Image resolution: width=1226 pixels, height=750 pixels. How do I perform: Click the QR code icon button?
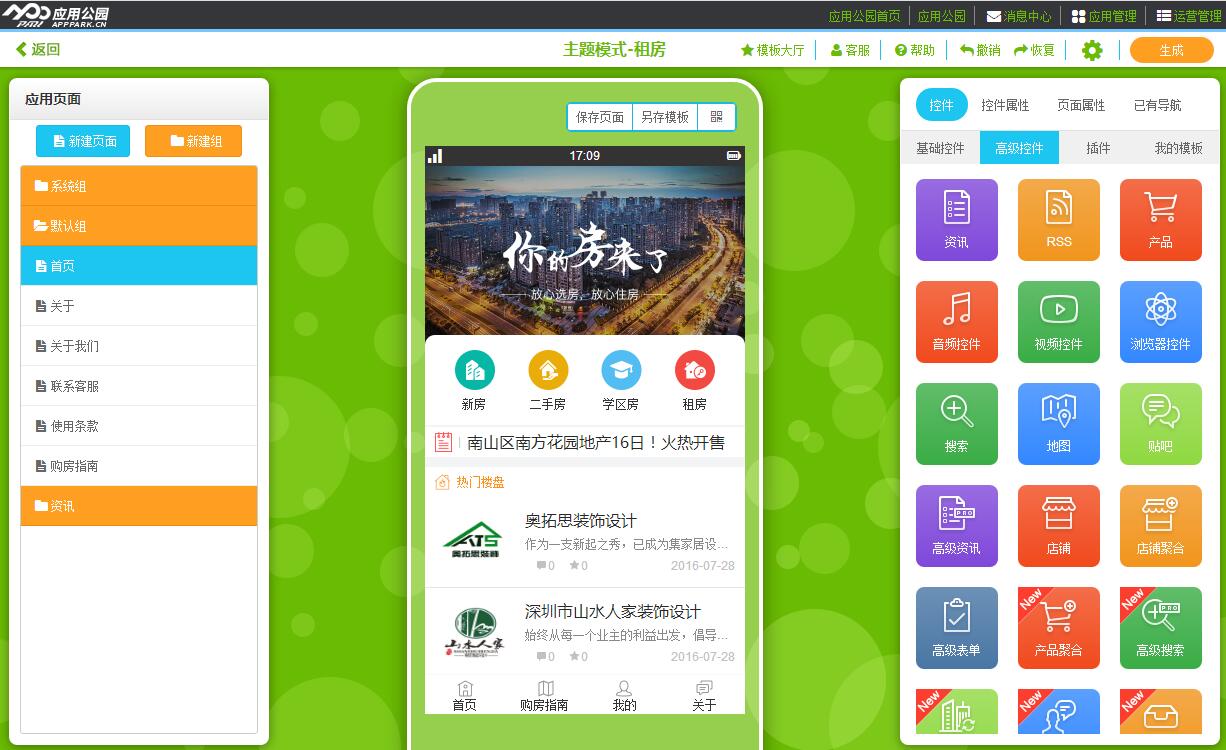(x=716, y=117)
